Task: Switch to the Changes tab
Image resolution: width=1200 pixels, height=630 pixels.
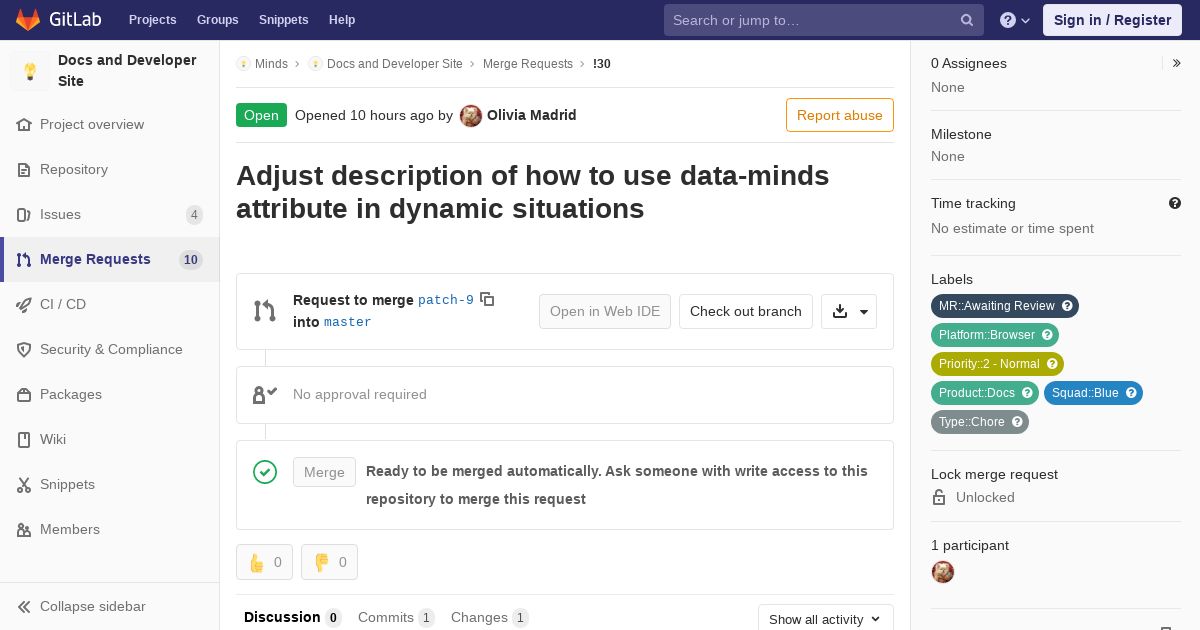Action: click(x=489, y=617)
